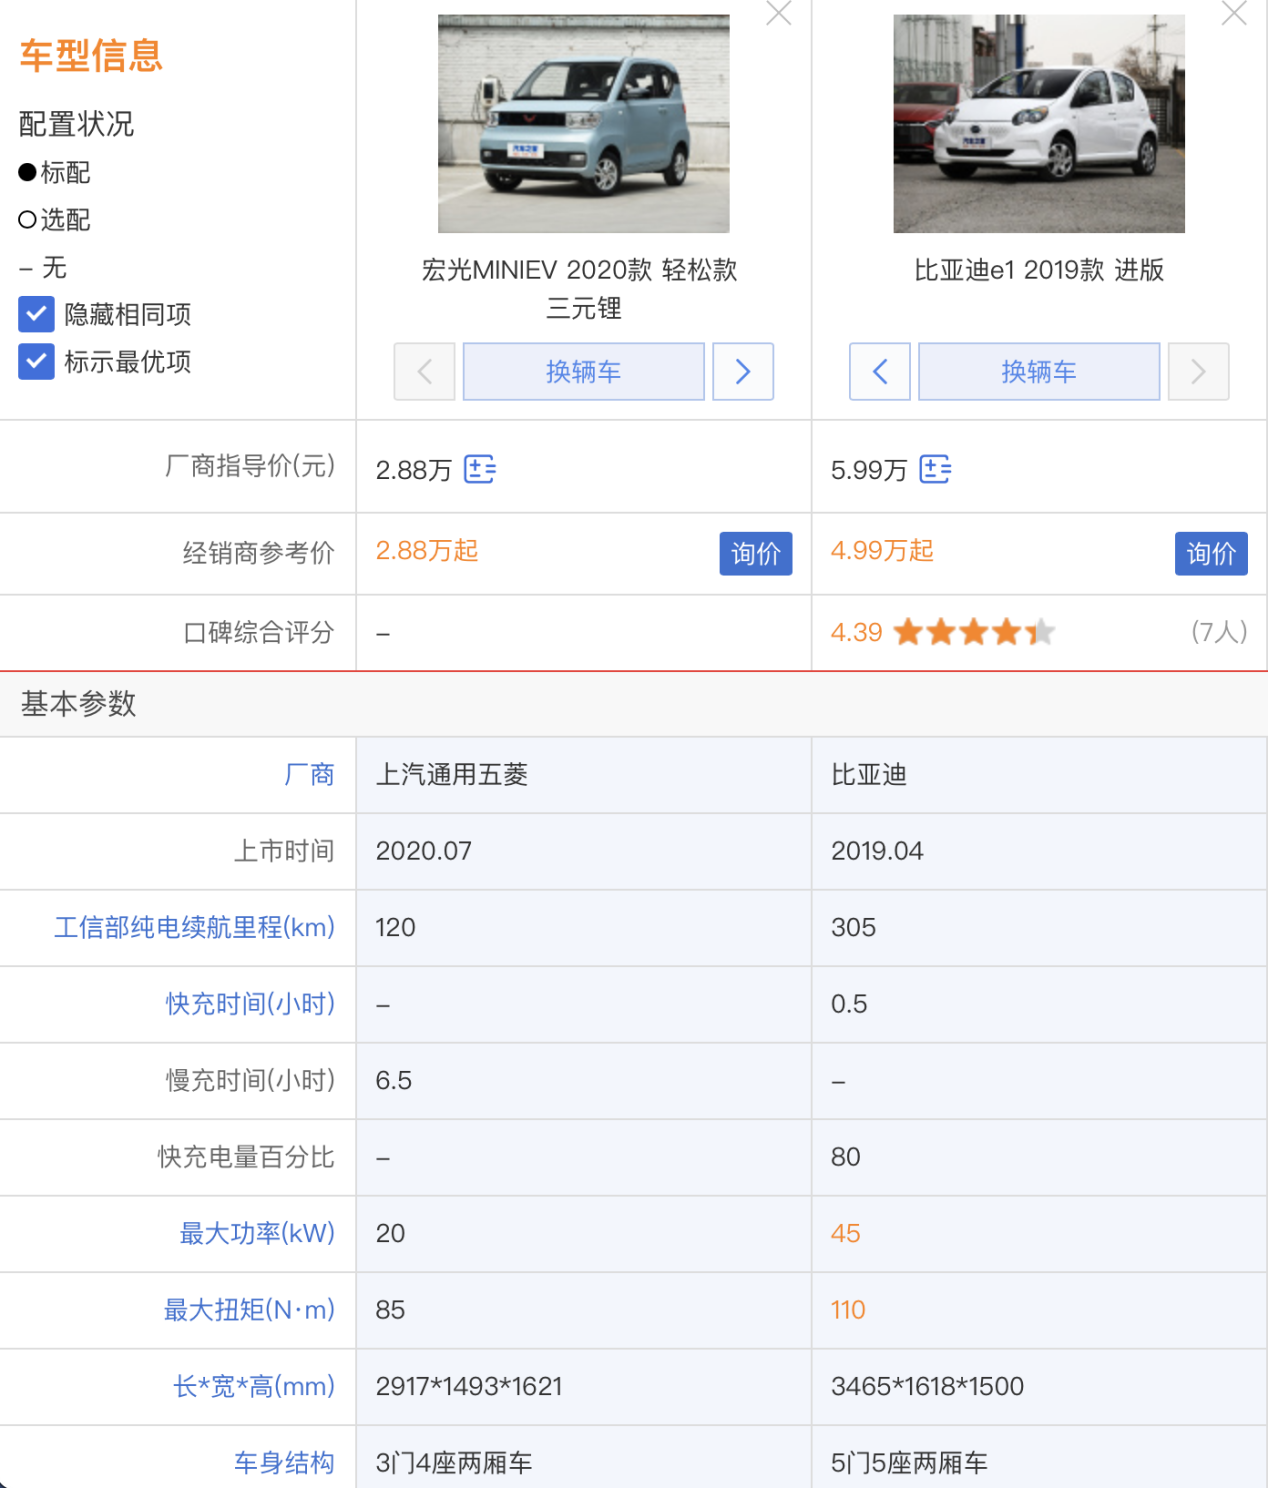
Task: Click the 口碑综合评分 row label
Action: tap(259, 632)
